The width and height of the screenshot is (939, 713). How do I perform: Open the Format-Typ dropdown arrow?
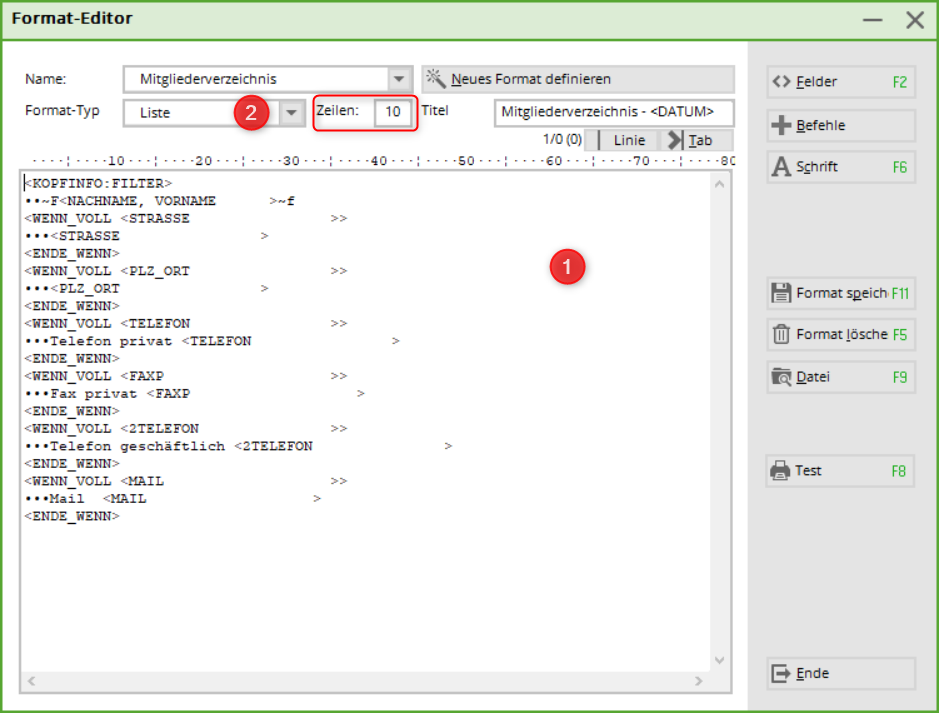[x=291, y=113]
